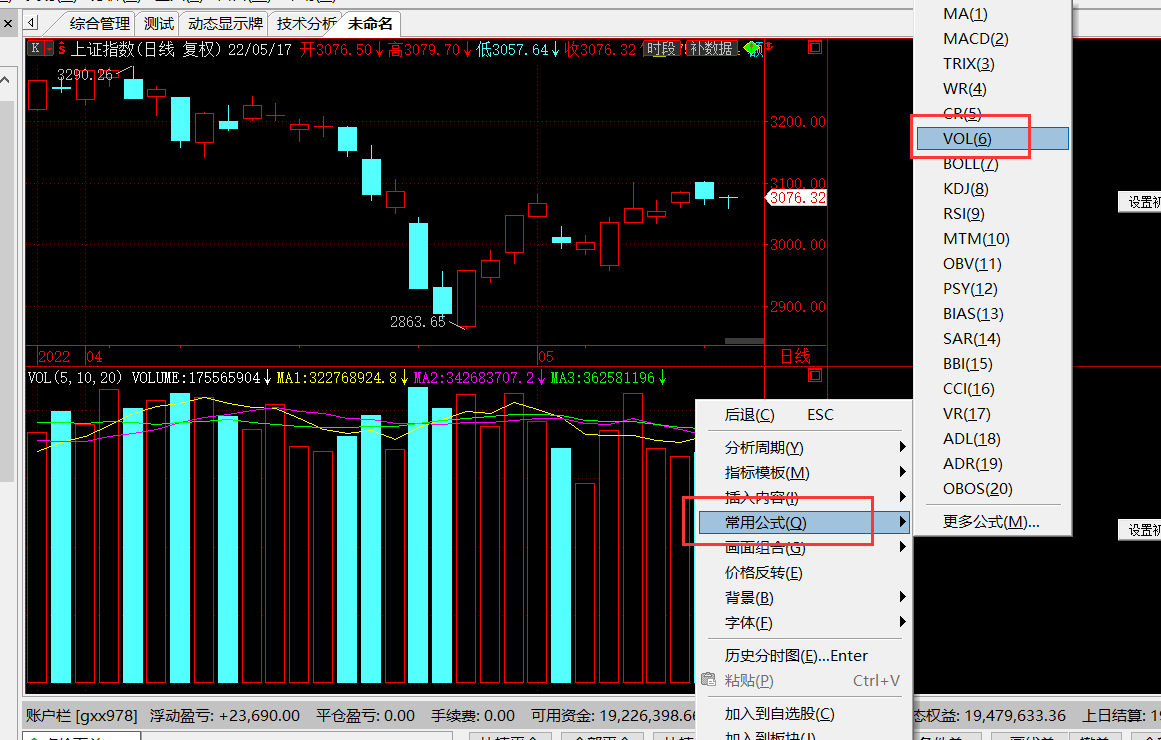Choose 后退(C) in the context menu
This screenshot has width=1161, height=740.
coord(803,415)
